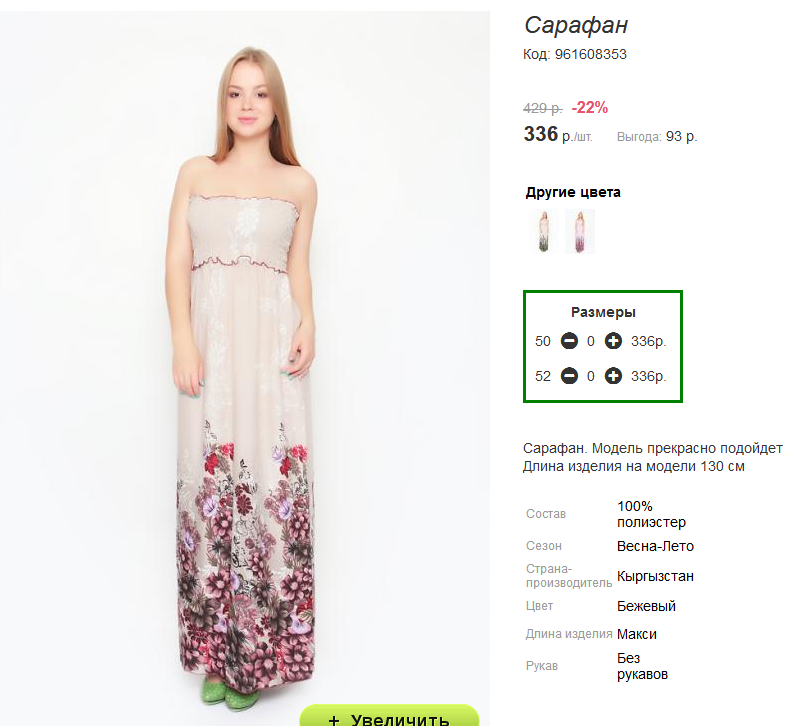The height and width of the screenshot is (726, 787).
Task: Click the Сарафан product title
Action: pyautogui.click(x=576, y=25)
